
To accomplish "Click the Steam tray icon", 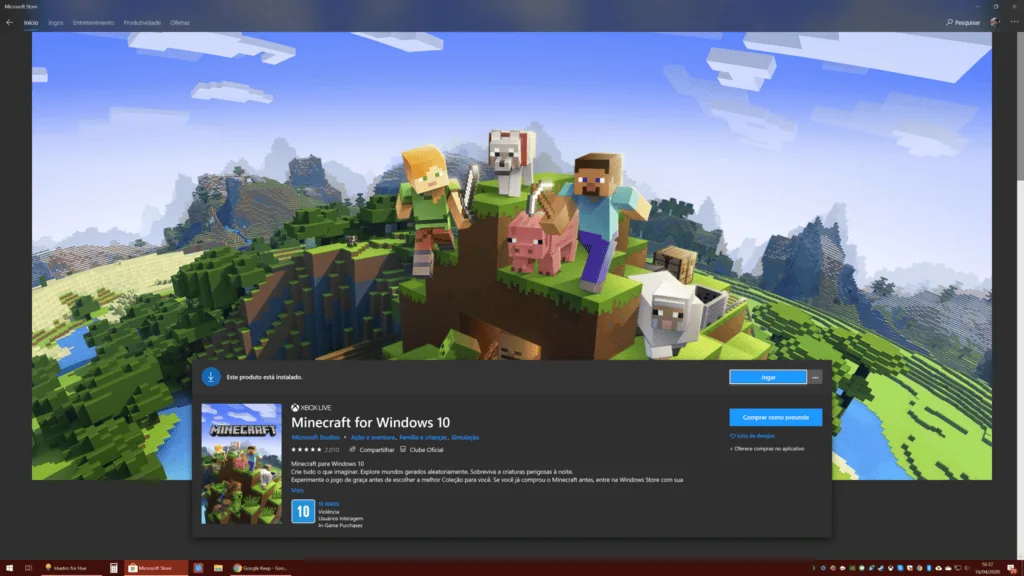I will [881, 568].
